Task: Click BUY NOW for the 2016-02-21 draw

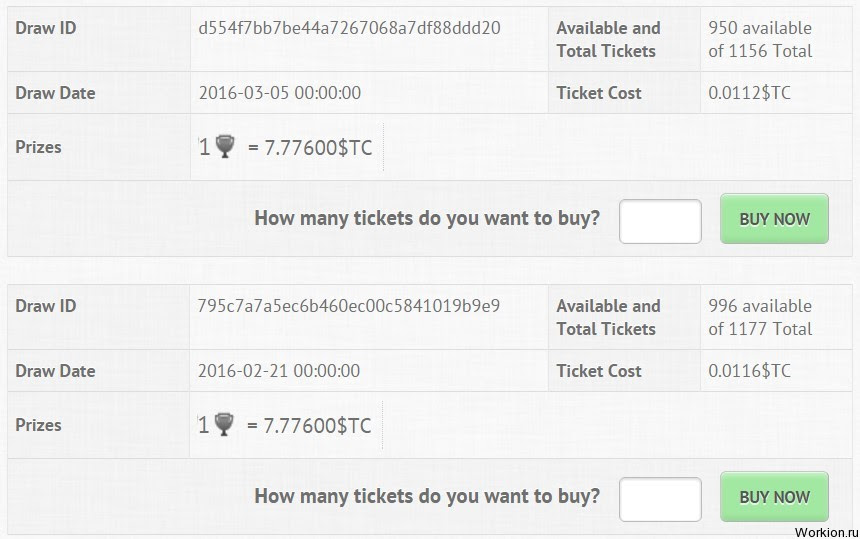Action: (x=774, y=497)
